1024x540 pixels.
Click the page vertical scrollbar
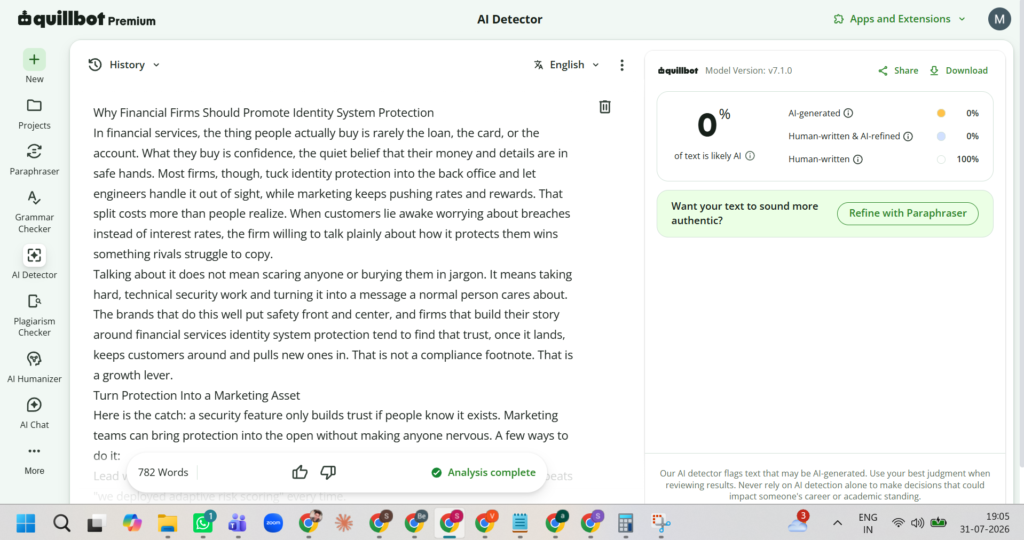tap(1020, 255)
